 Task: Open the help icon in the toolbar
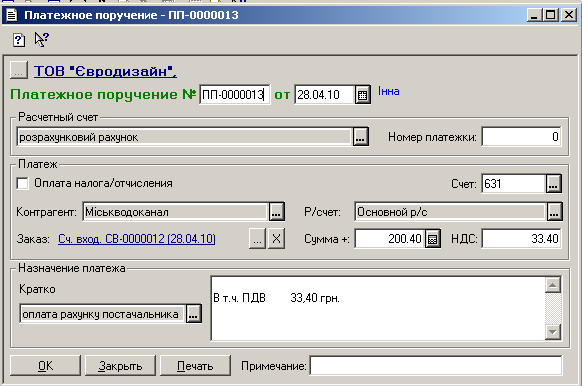19,39
